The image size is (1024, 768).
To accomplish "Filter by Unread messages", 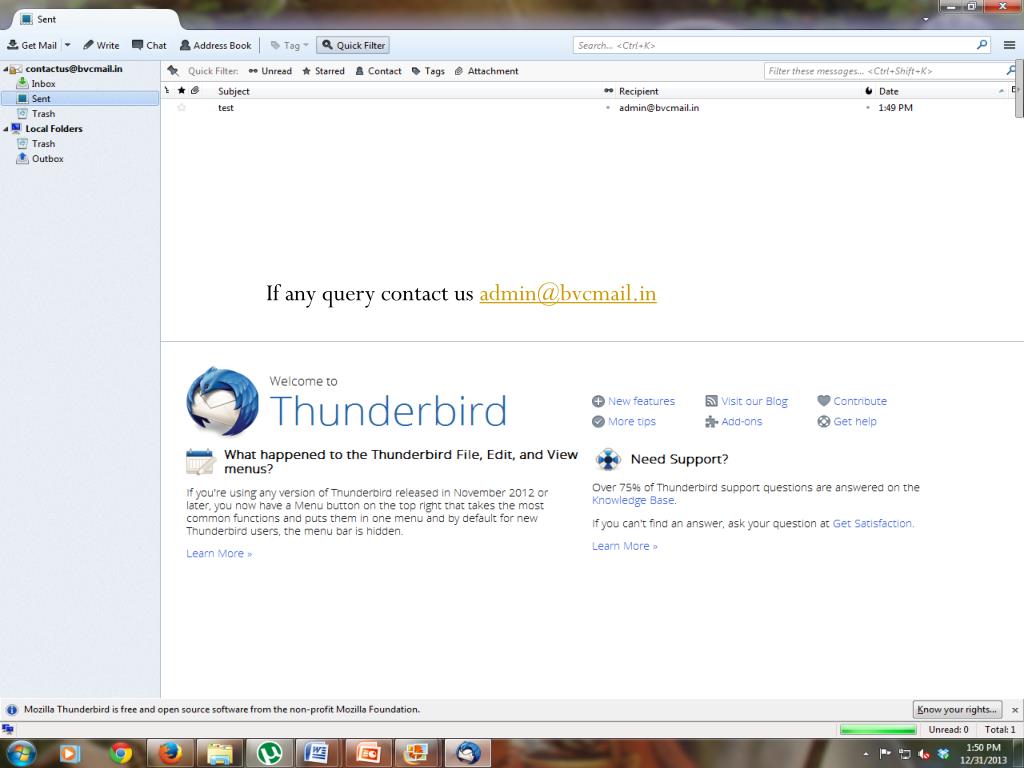I will coord(270,71).
